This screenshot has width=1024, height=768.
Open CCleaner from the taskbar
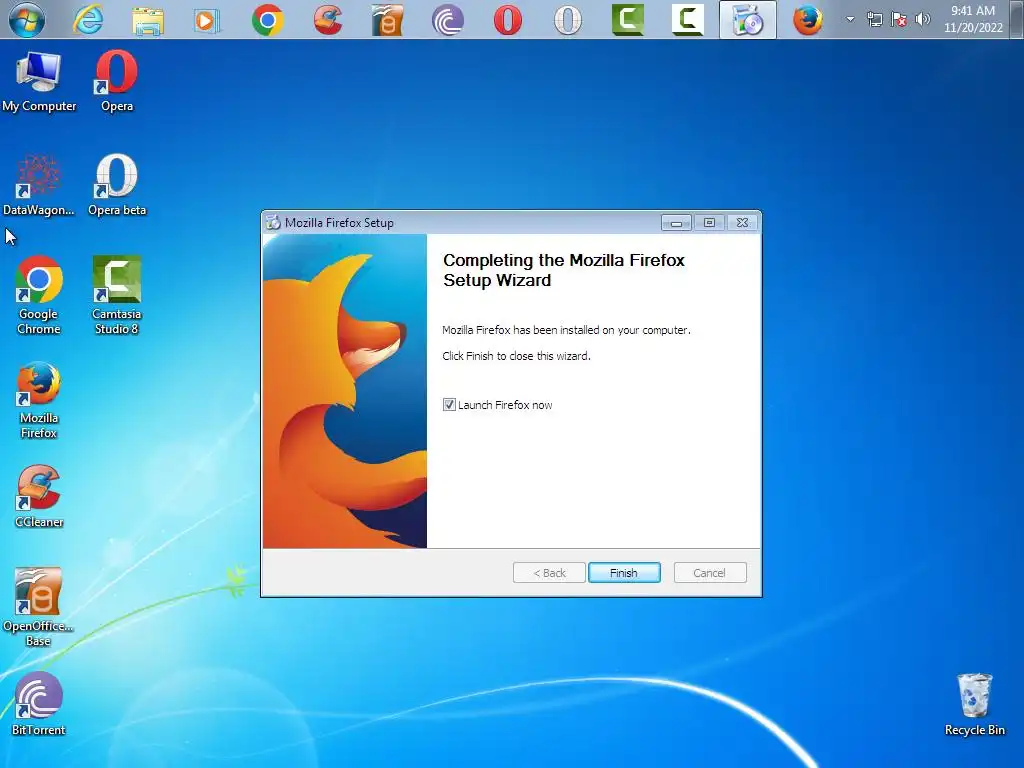328,20
